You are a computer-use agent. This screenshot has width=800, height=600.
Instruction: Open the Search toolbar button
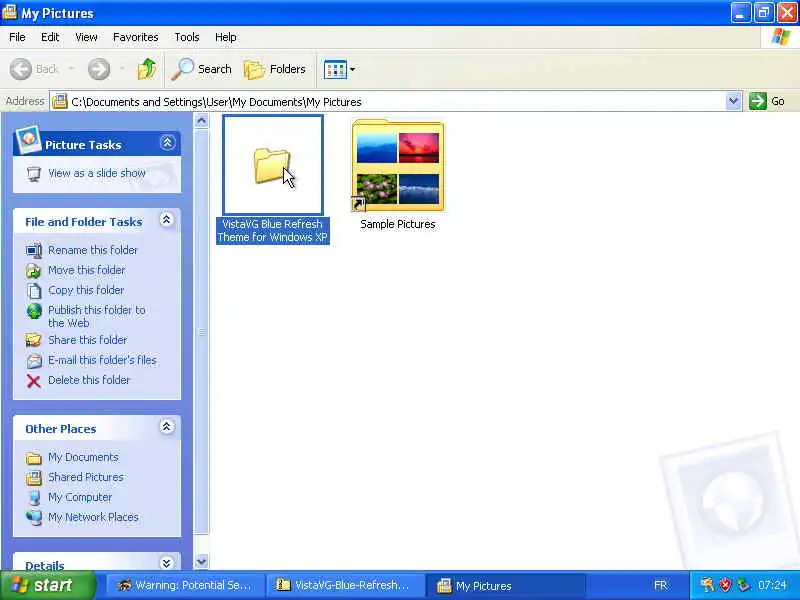click(x=201, y=69)
